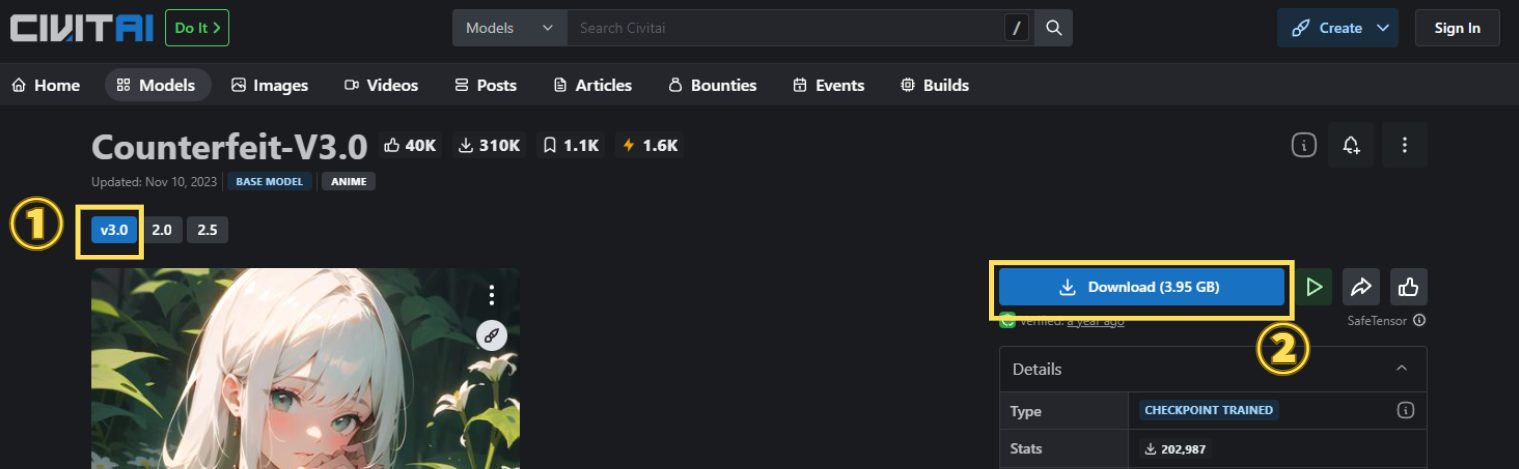The image size is (1519, 469).
Task: Switch to version 2.5
Action: click(x=207, y=230)
